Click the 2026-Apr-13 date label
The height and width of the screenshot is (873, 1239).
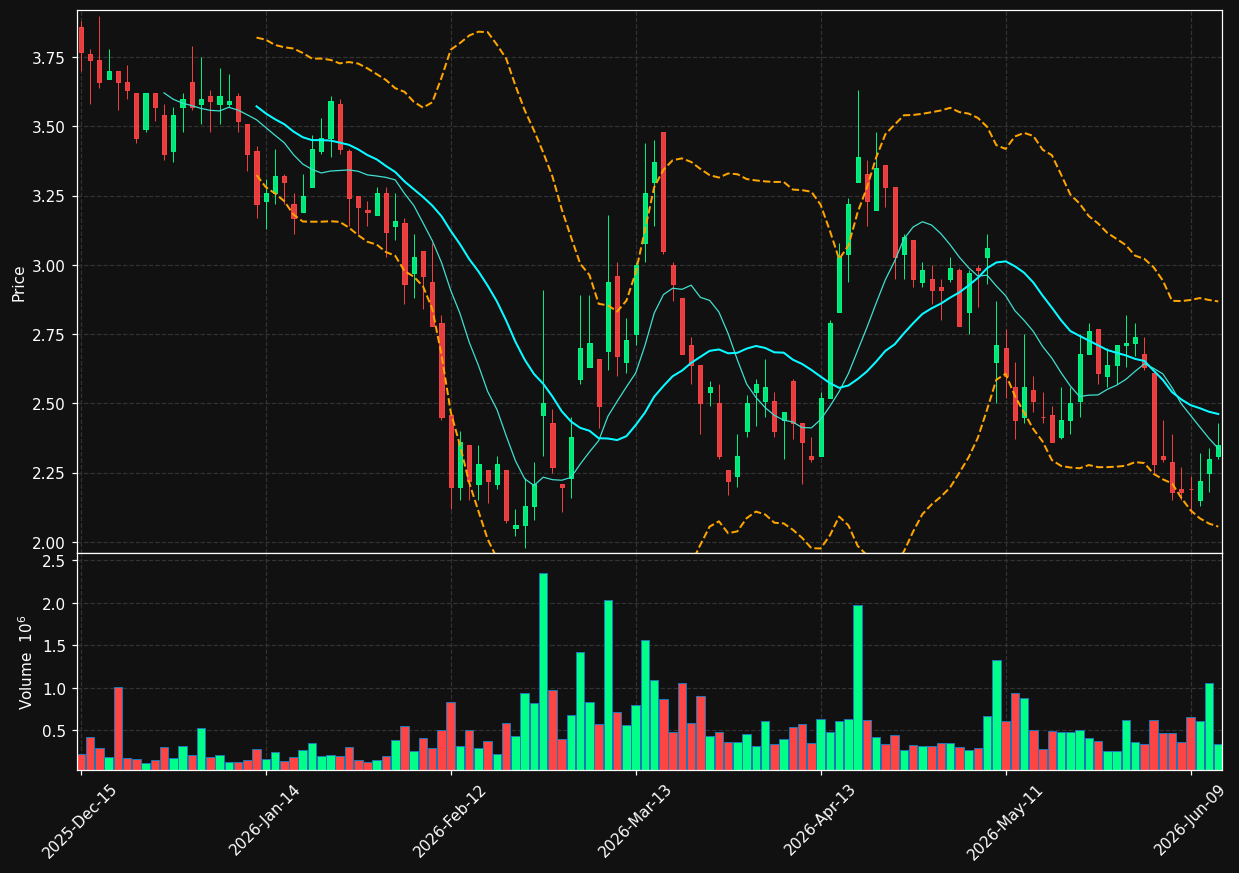coord(819,821)
